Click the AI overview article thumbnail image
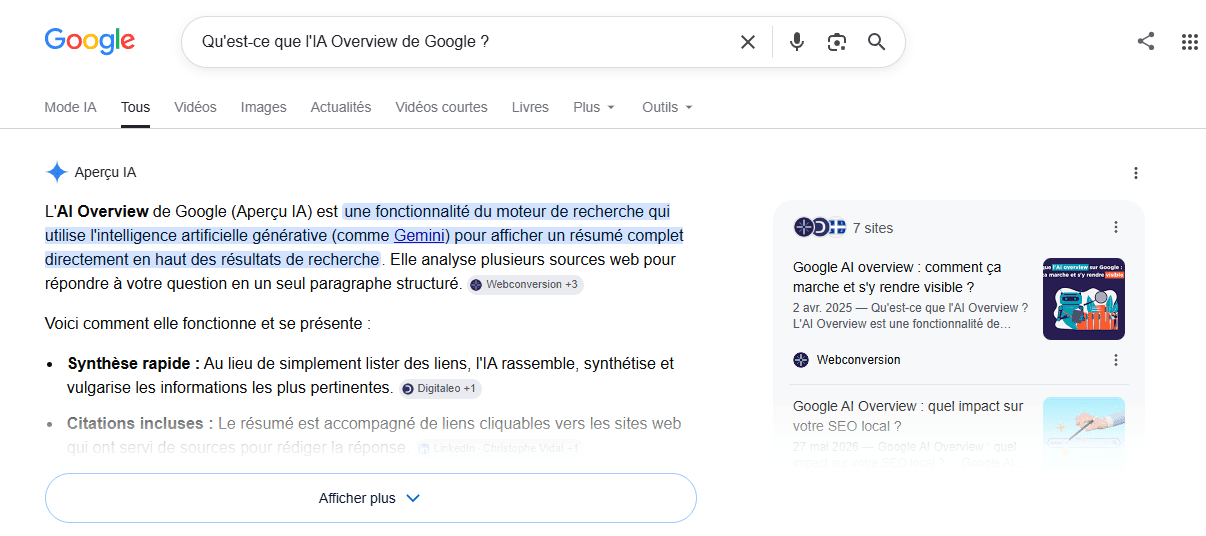 (1084, 299)
